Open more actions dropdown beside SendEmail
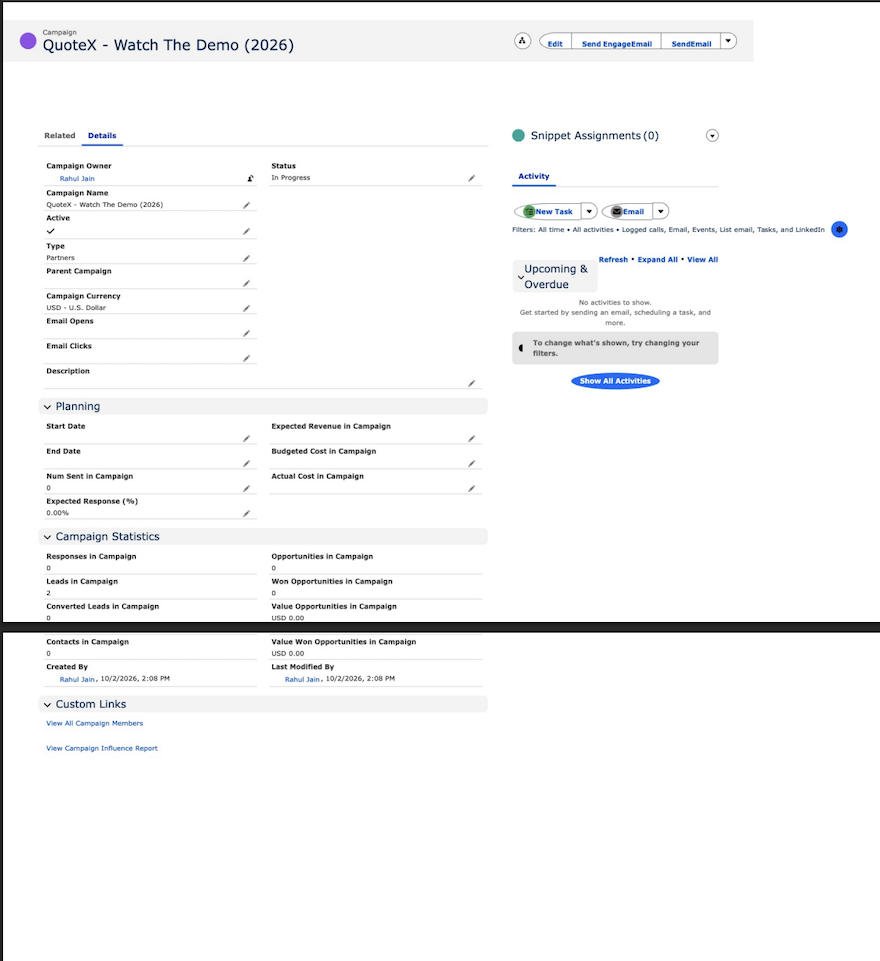Screen dimensions: 880x961 (x=728, y=41)
